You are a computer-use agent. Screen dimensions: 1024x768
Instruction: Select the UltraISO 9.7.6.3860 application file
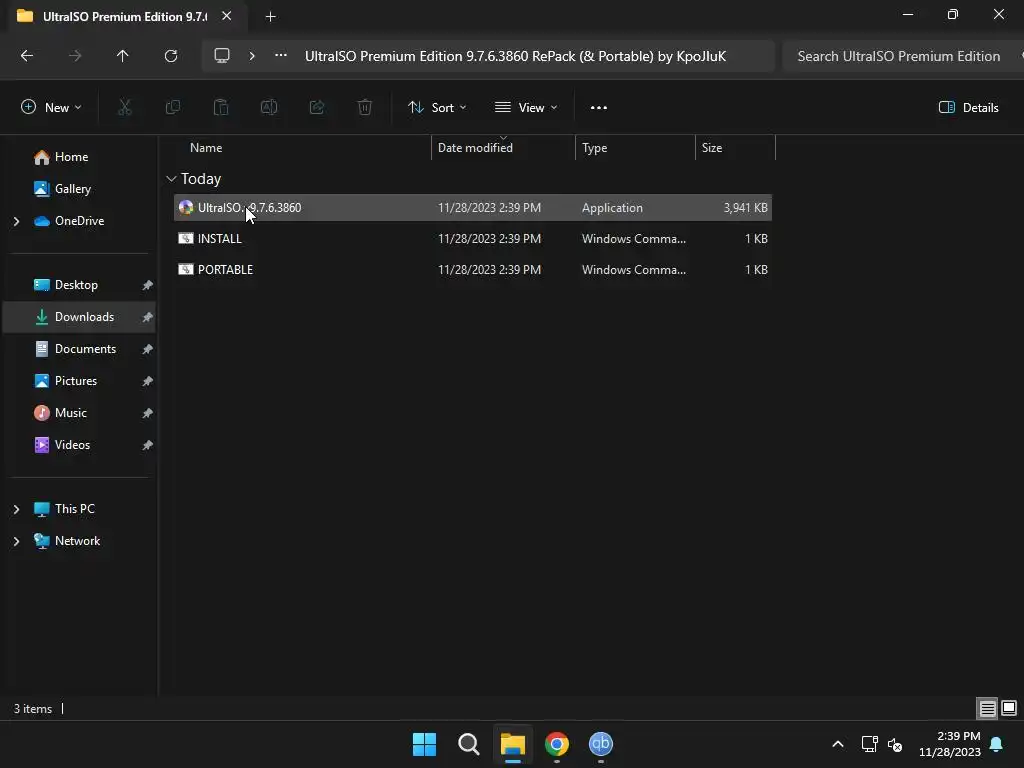click(x=473, y=208)
